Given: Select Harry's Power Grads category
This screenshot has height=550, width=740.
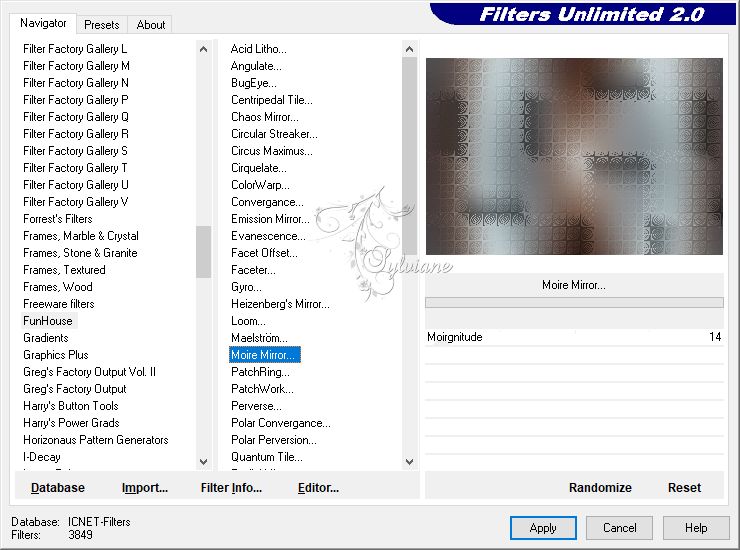Looking at the screenshot, I should click(71, 423).
